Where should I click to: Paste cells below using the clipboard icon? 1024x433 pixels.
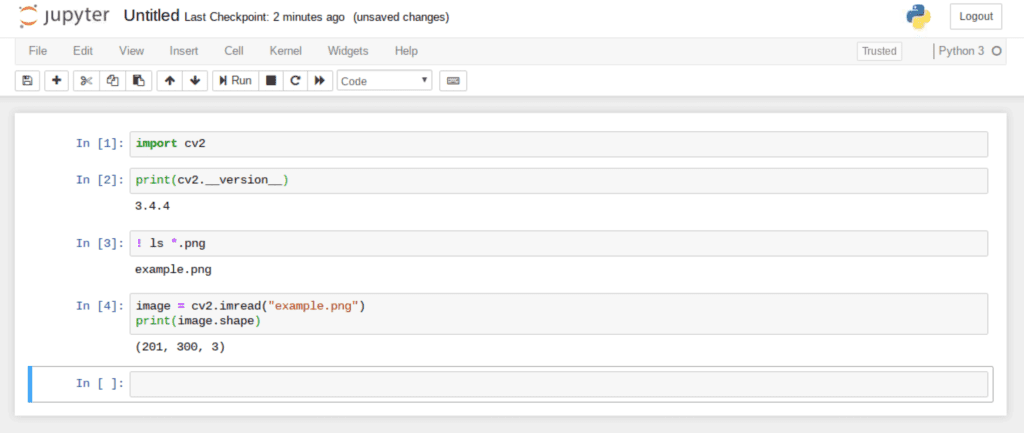tap(138, 81)
